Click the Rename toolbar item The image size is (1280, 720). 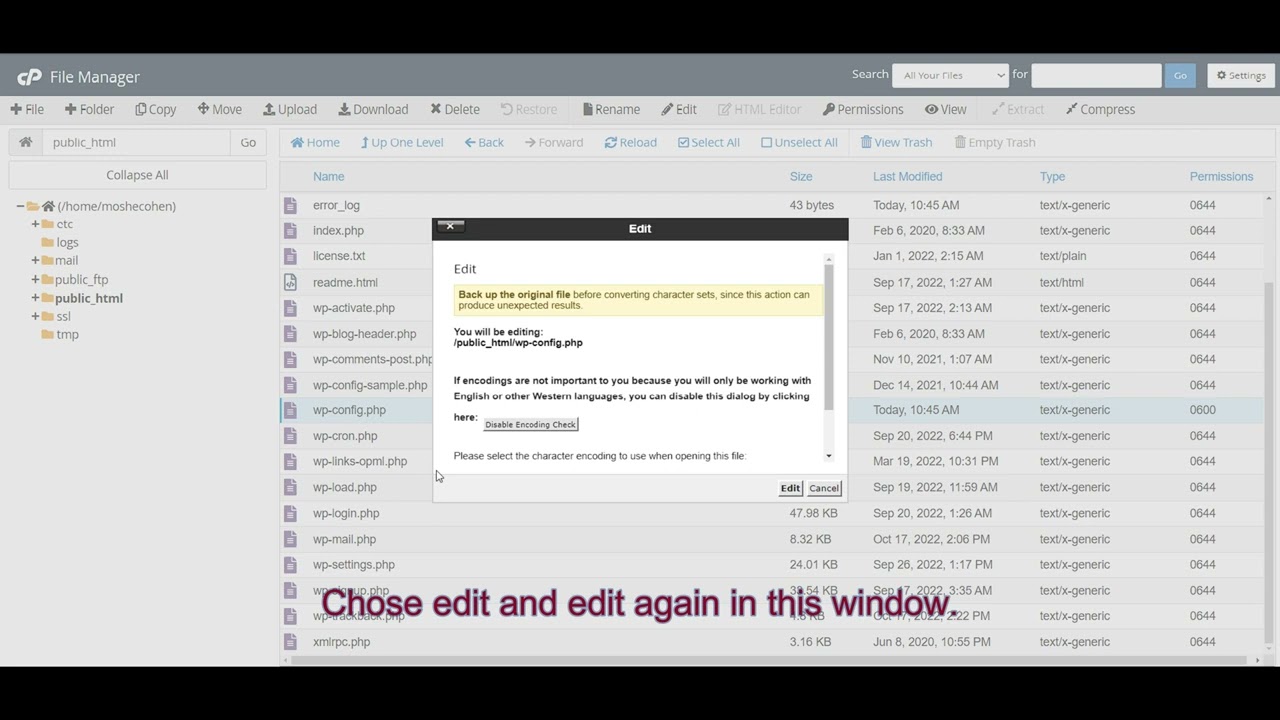[611, 109]
